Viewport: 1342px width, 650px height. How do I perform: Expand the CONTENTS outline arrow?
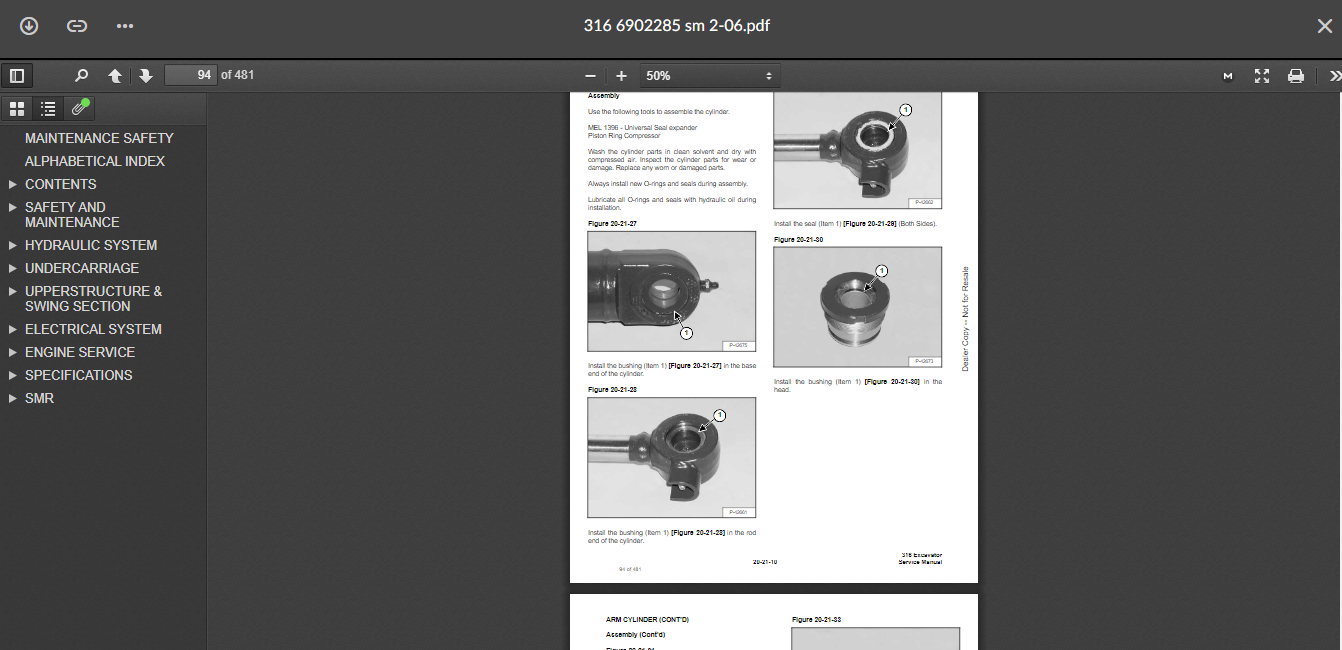tap(13, 184)
